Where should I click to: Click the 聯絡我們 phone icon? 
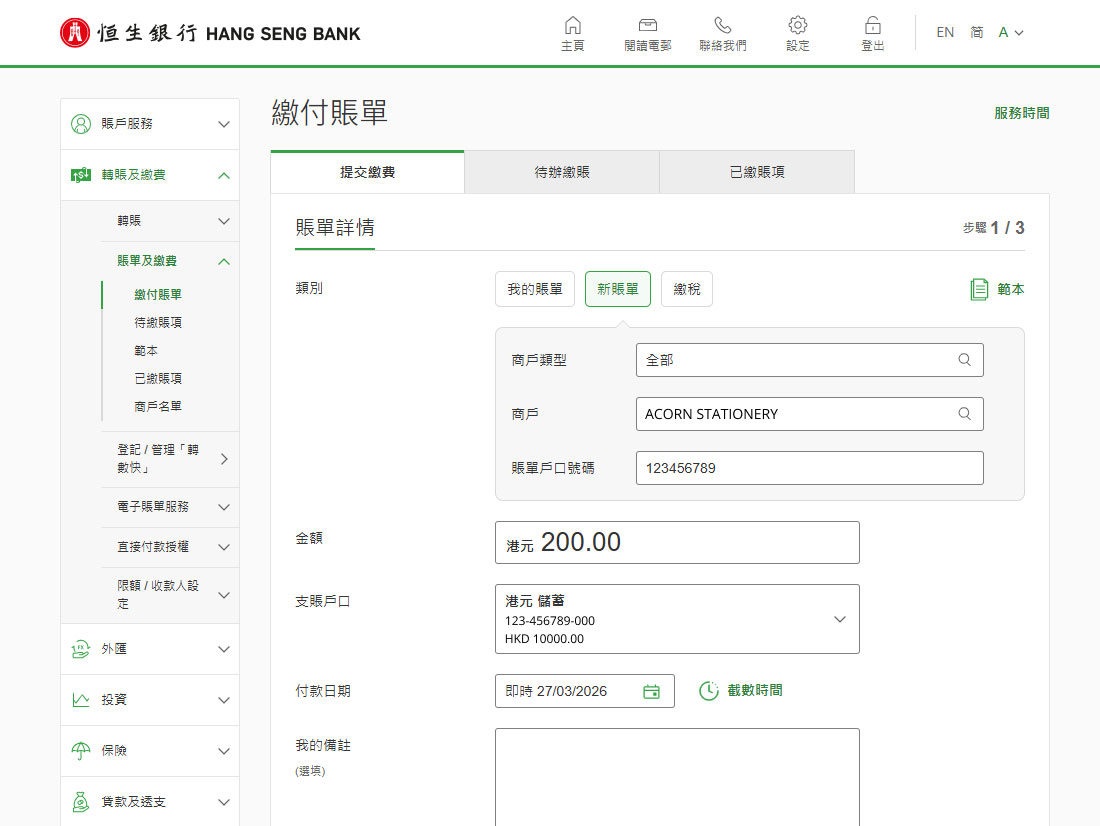[723, 25]
